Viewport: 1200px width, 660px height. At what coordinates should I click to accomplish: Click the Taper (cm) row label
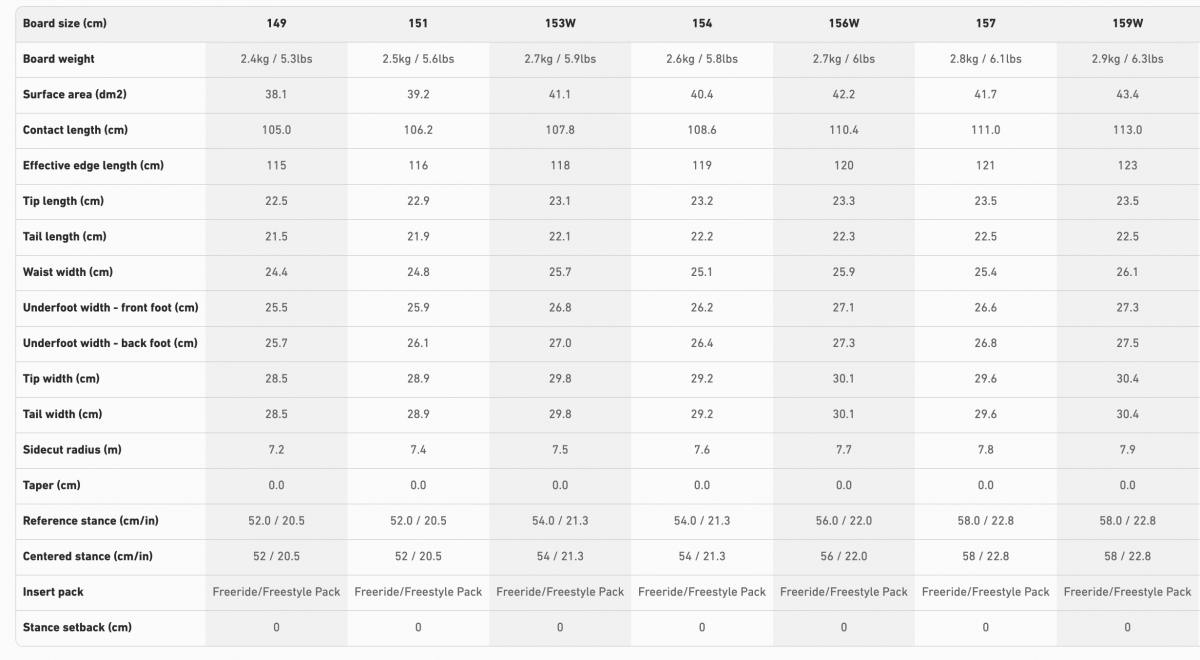point(52,485)
